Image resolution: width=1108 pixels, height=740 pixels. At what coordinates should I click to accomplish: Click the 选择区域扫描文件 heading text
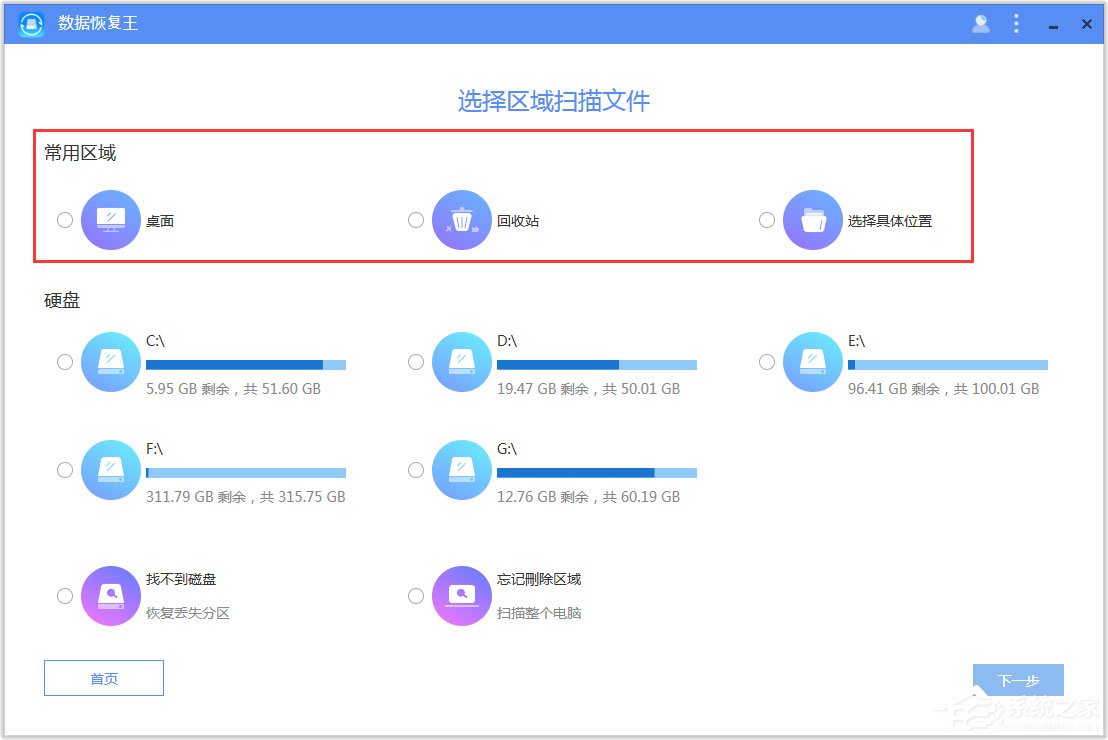[554, 101]
